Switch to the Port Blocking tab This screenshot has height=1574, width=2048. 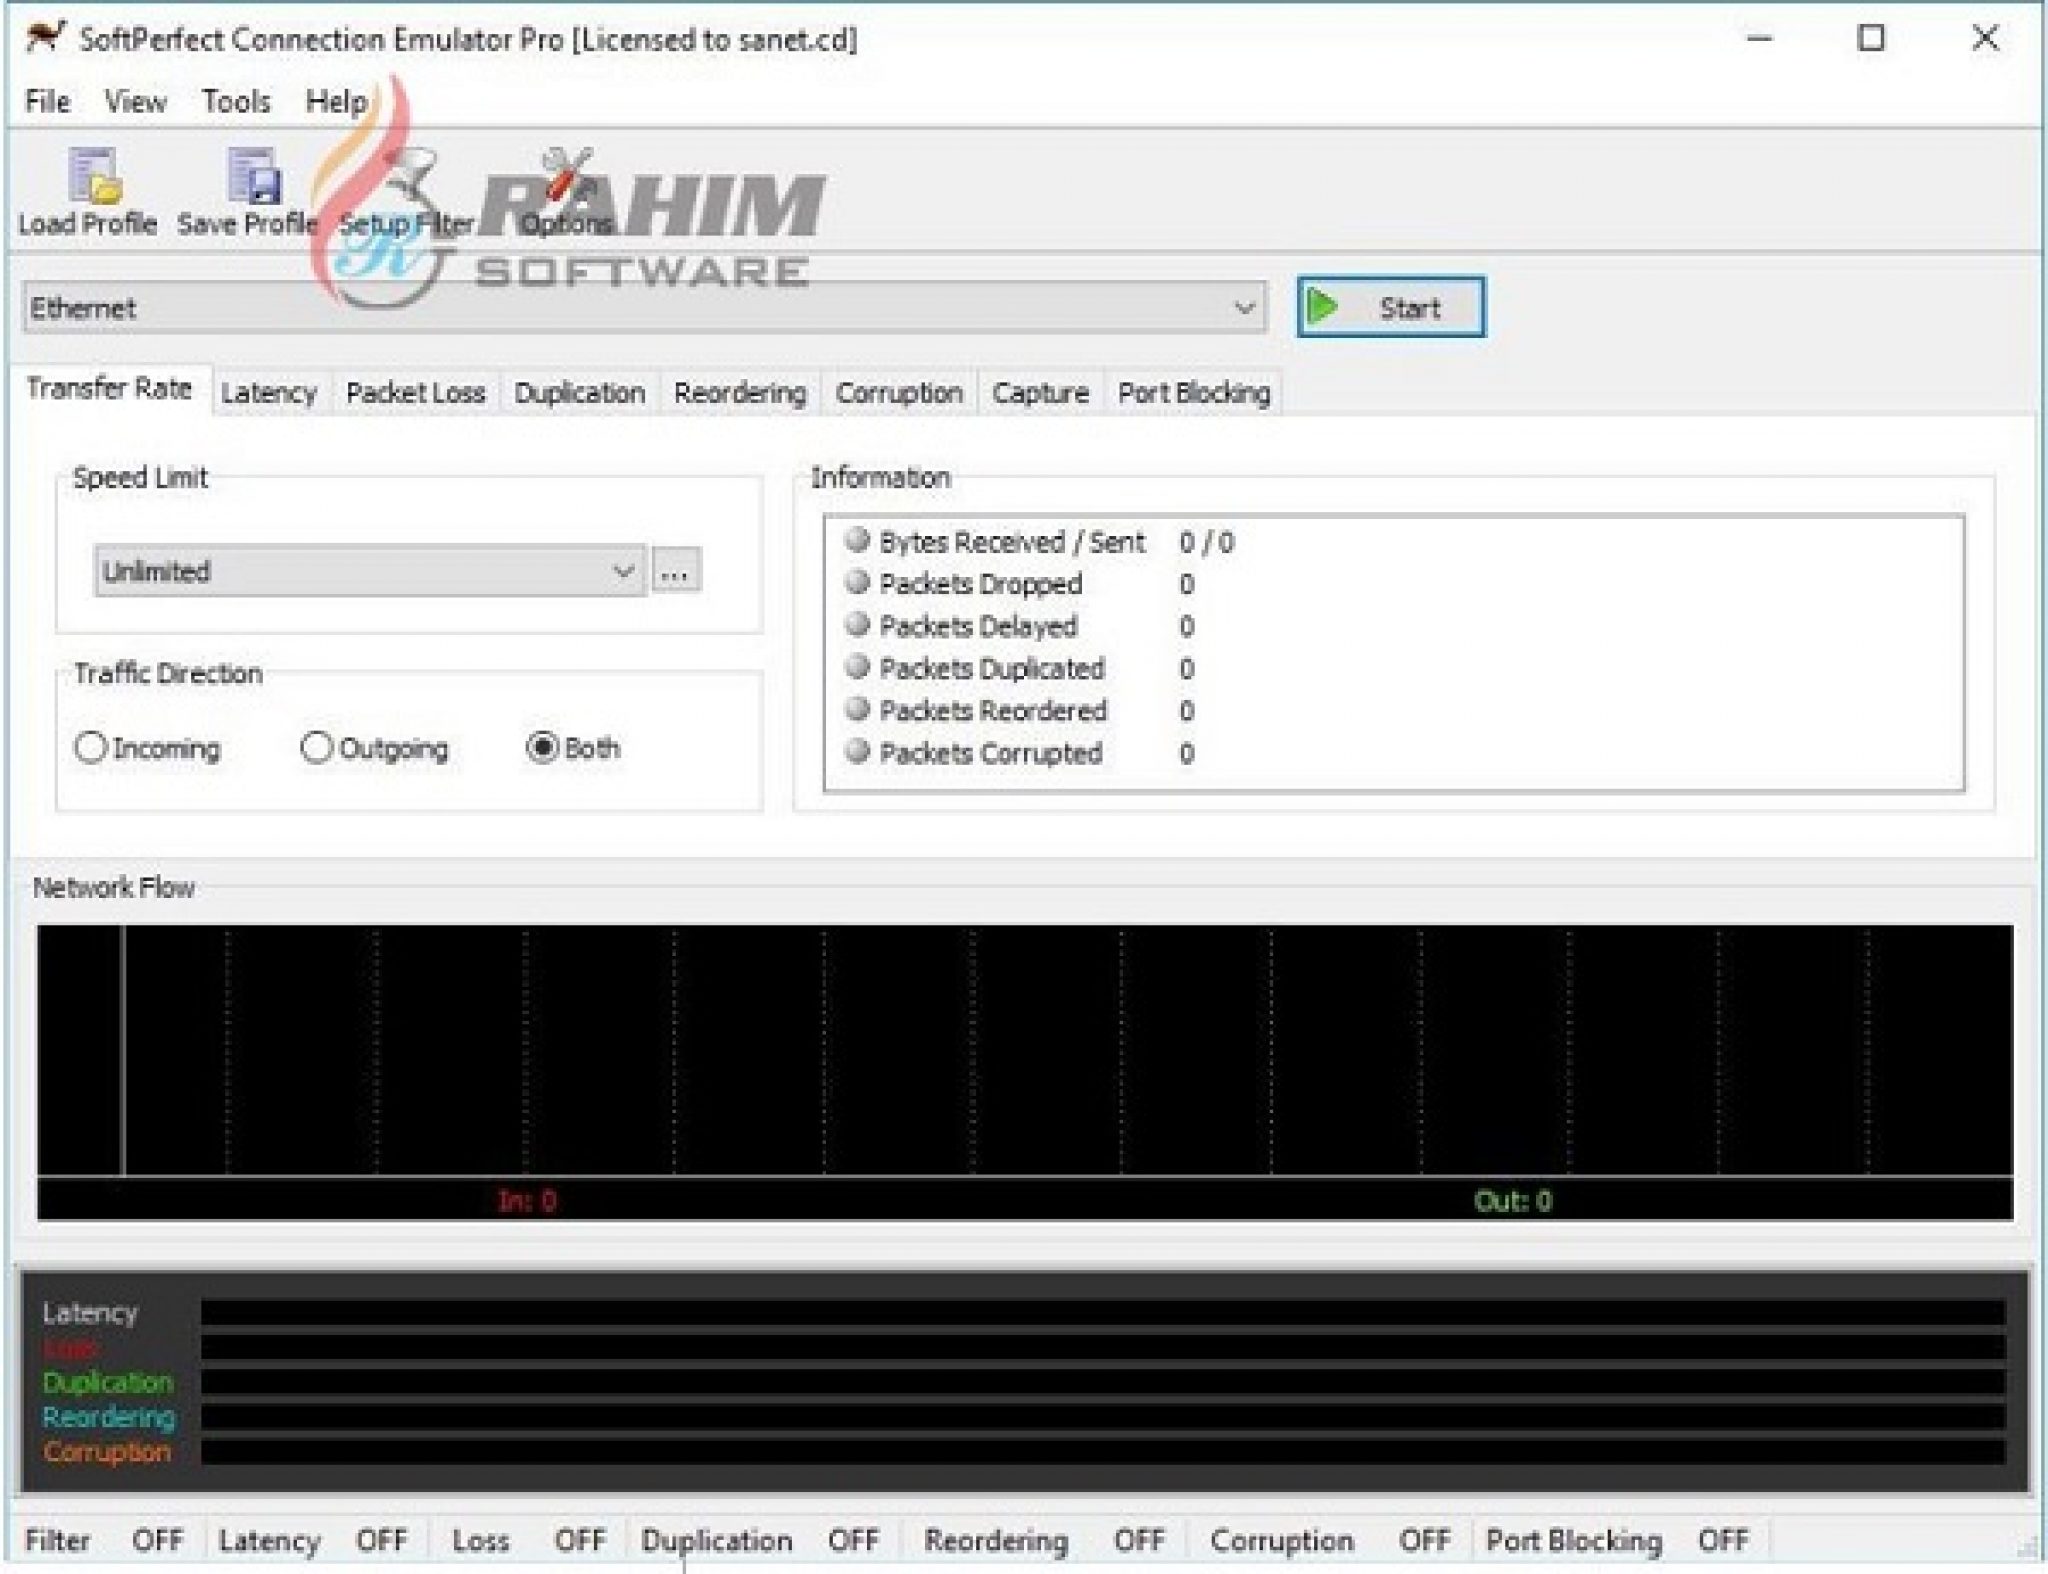coord(1194,393)
